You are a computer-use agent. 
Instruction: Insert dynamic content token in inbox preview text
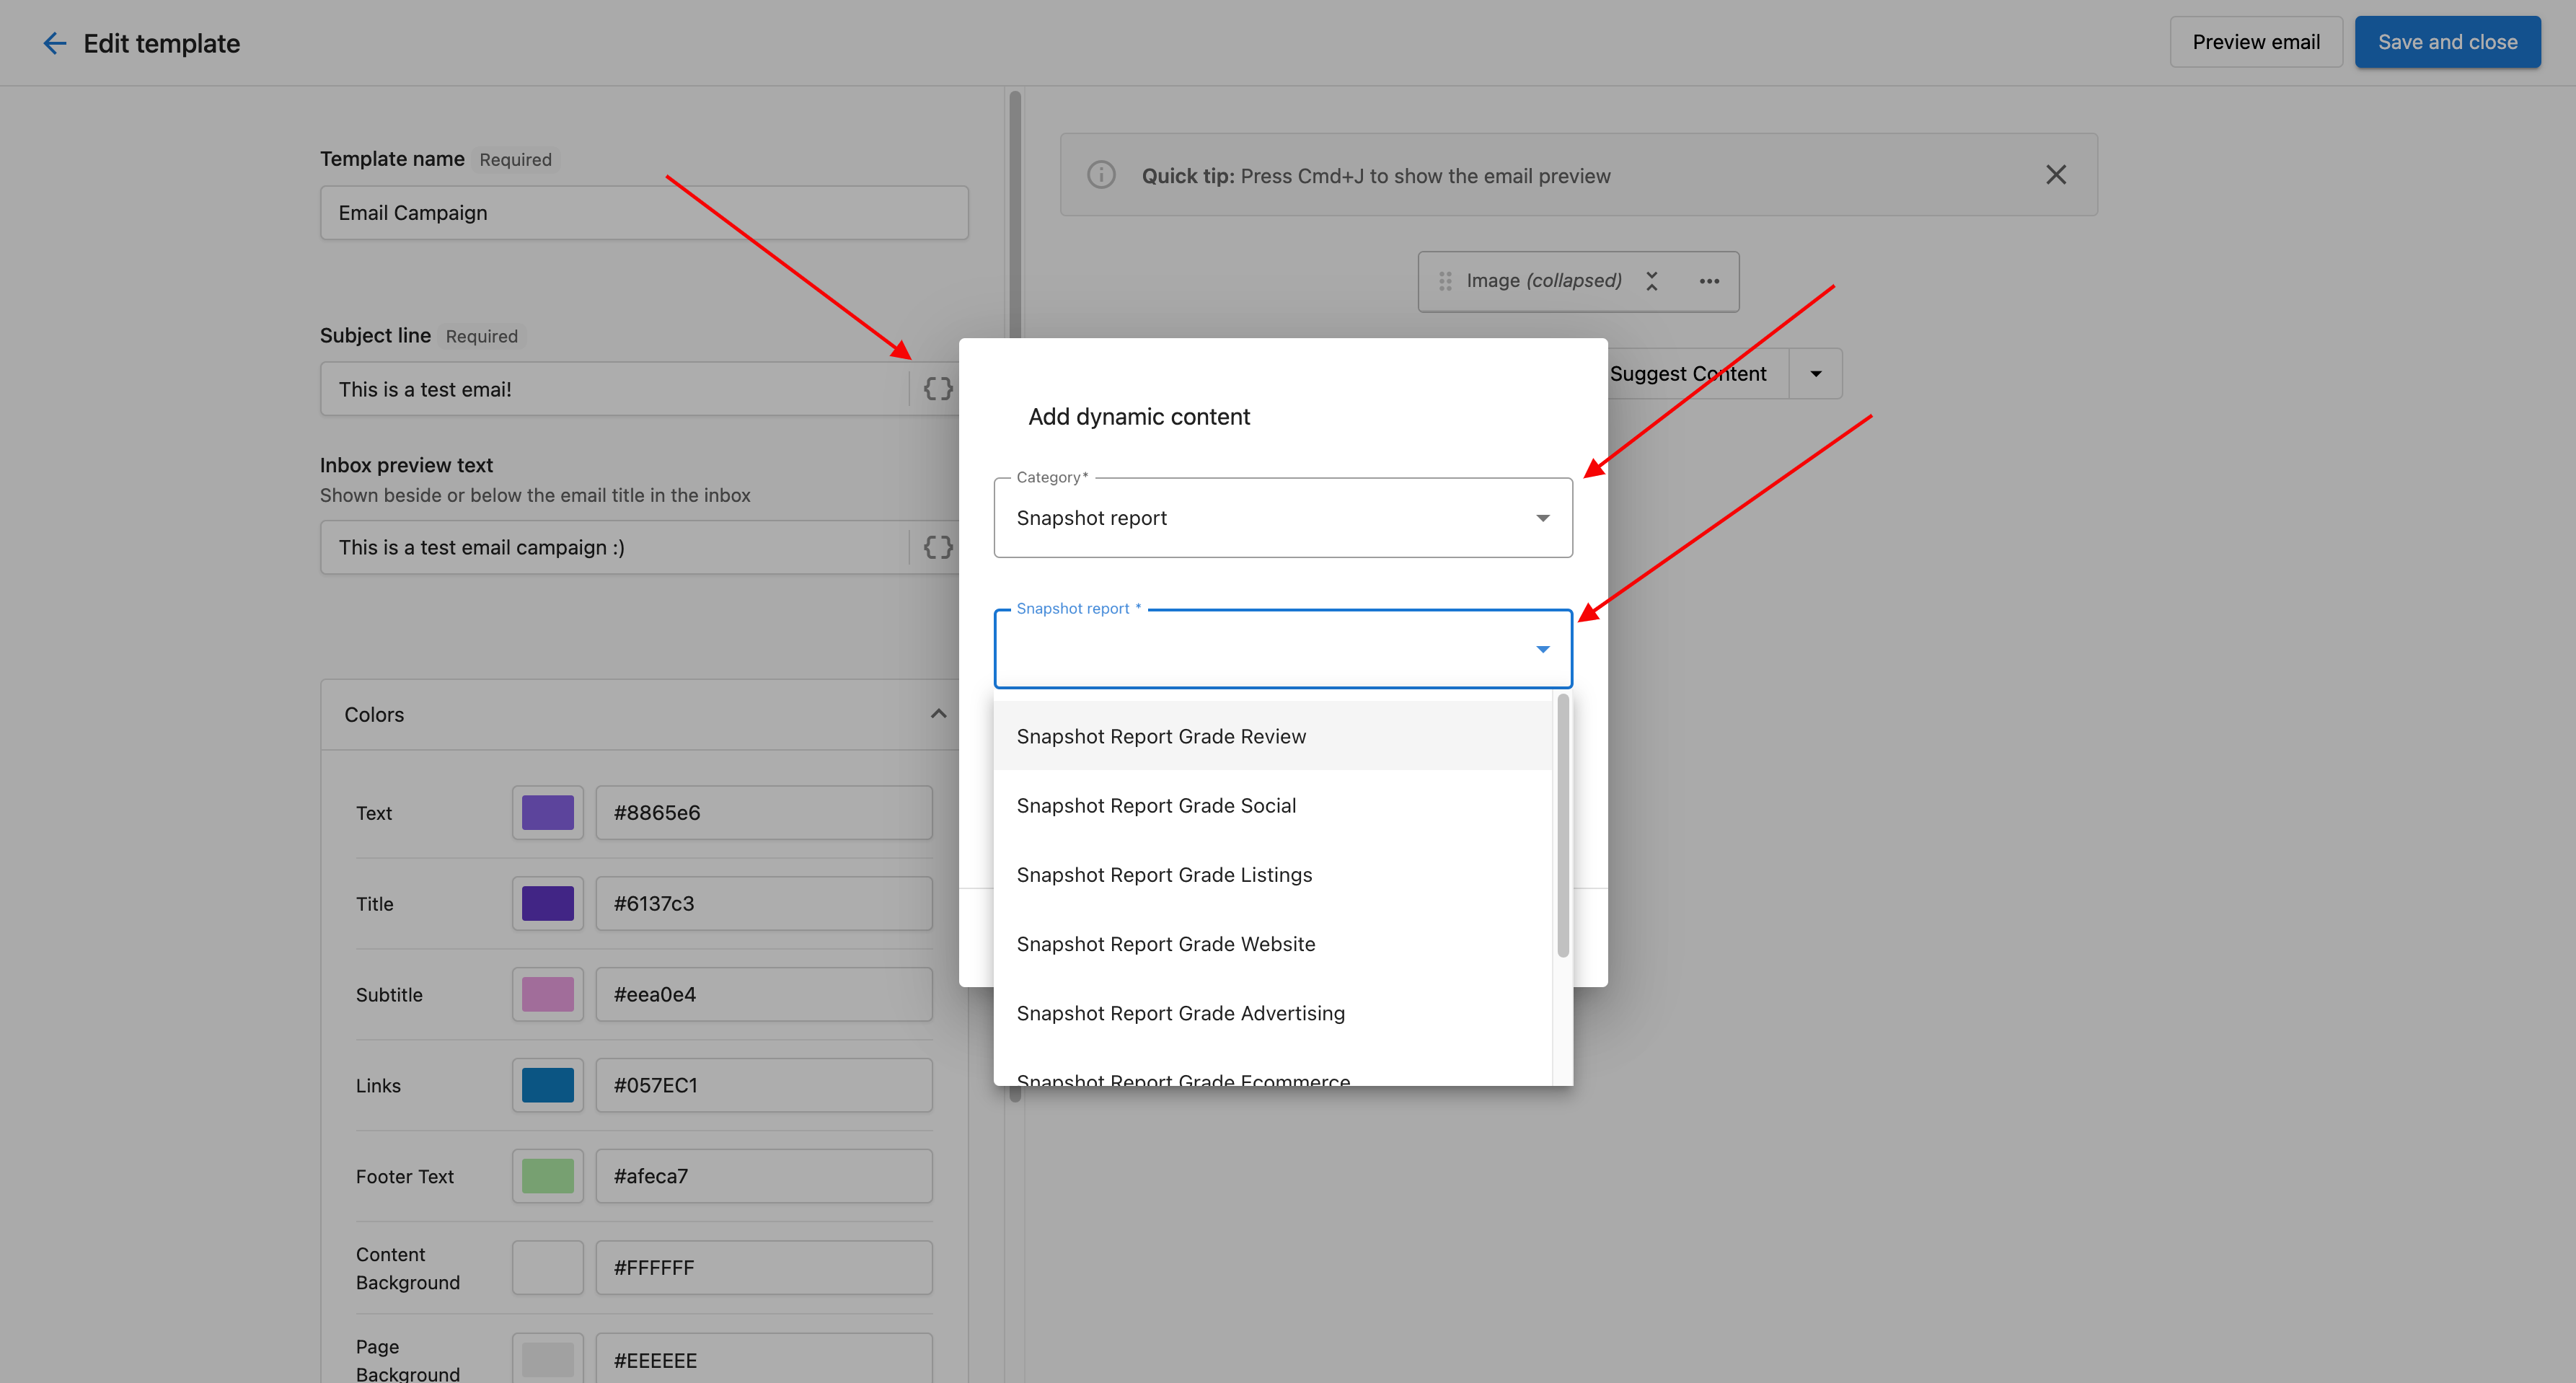937,547
